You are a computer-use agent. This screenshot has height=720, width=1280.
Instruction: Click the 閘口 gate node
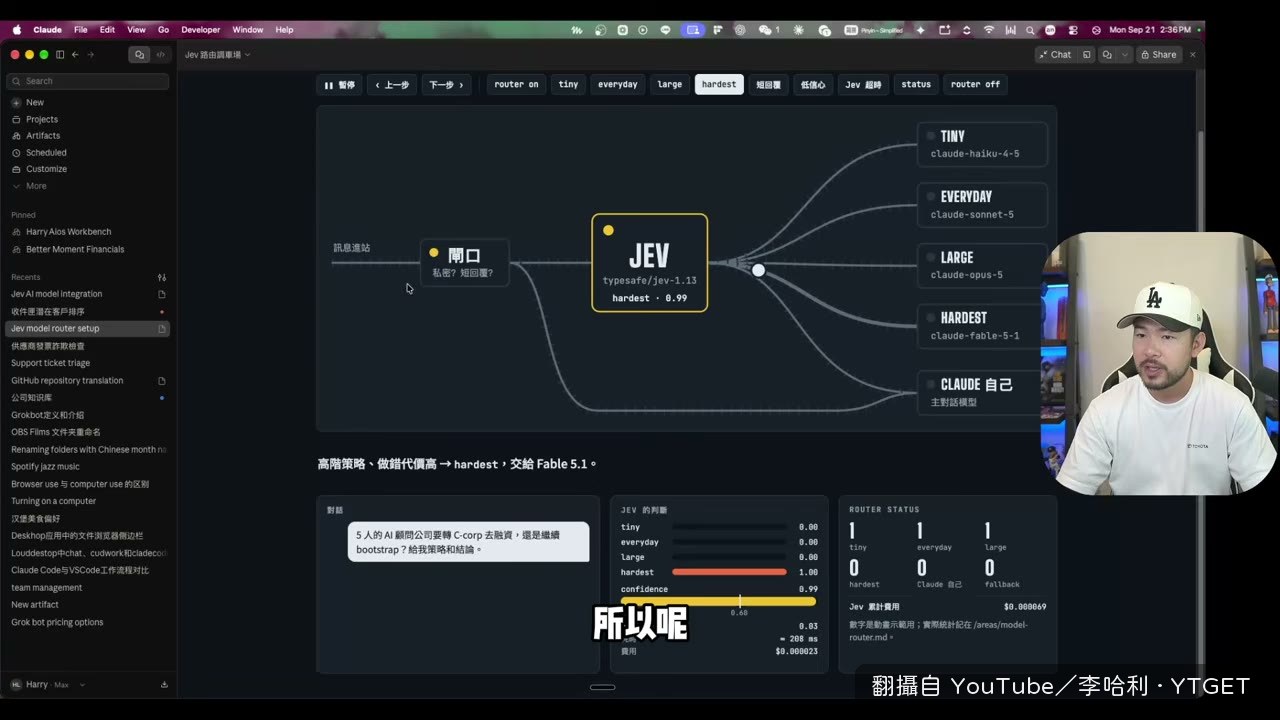coord(465,262)
